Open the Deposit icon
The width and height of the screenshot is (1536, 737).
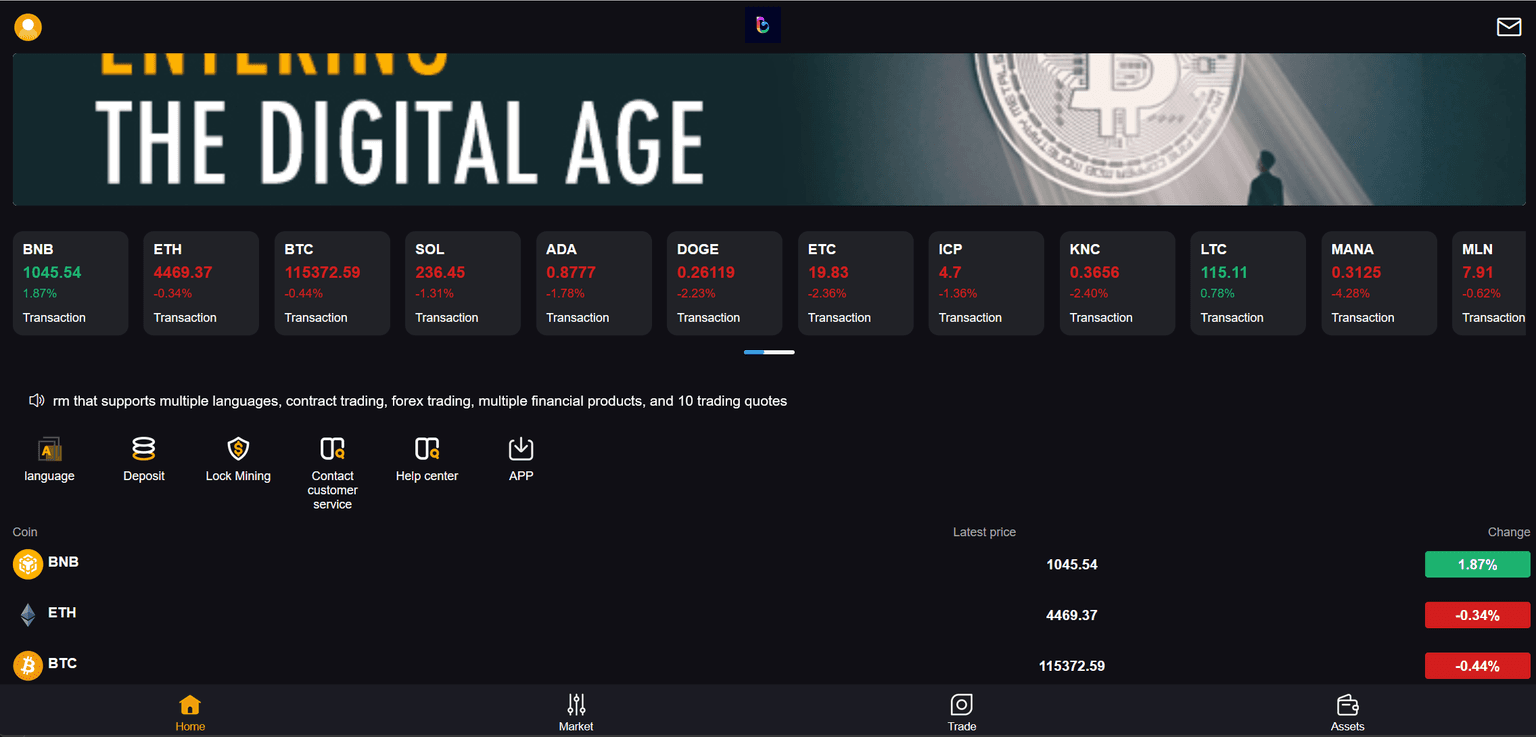tap(143, 449)
